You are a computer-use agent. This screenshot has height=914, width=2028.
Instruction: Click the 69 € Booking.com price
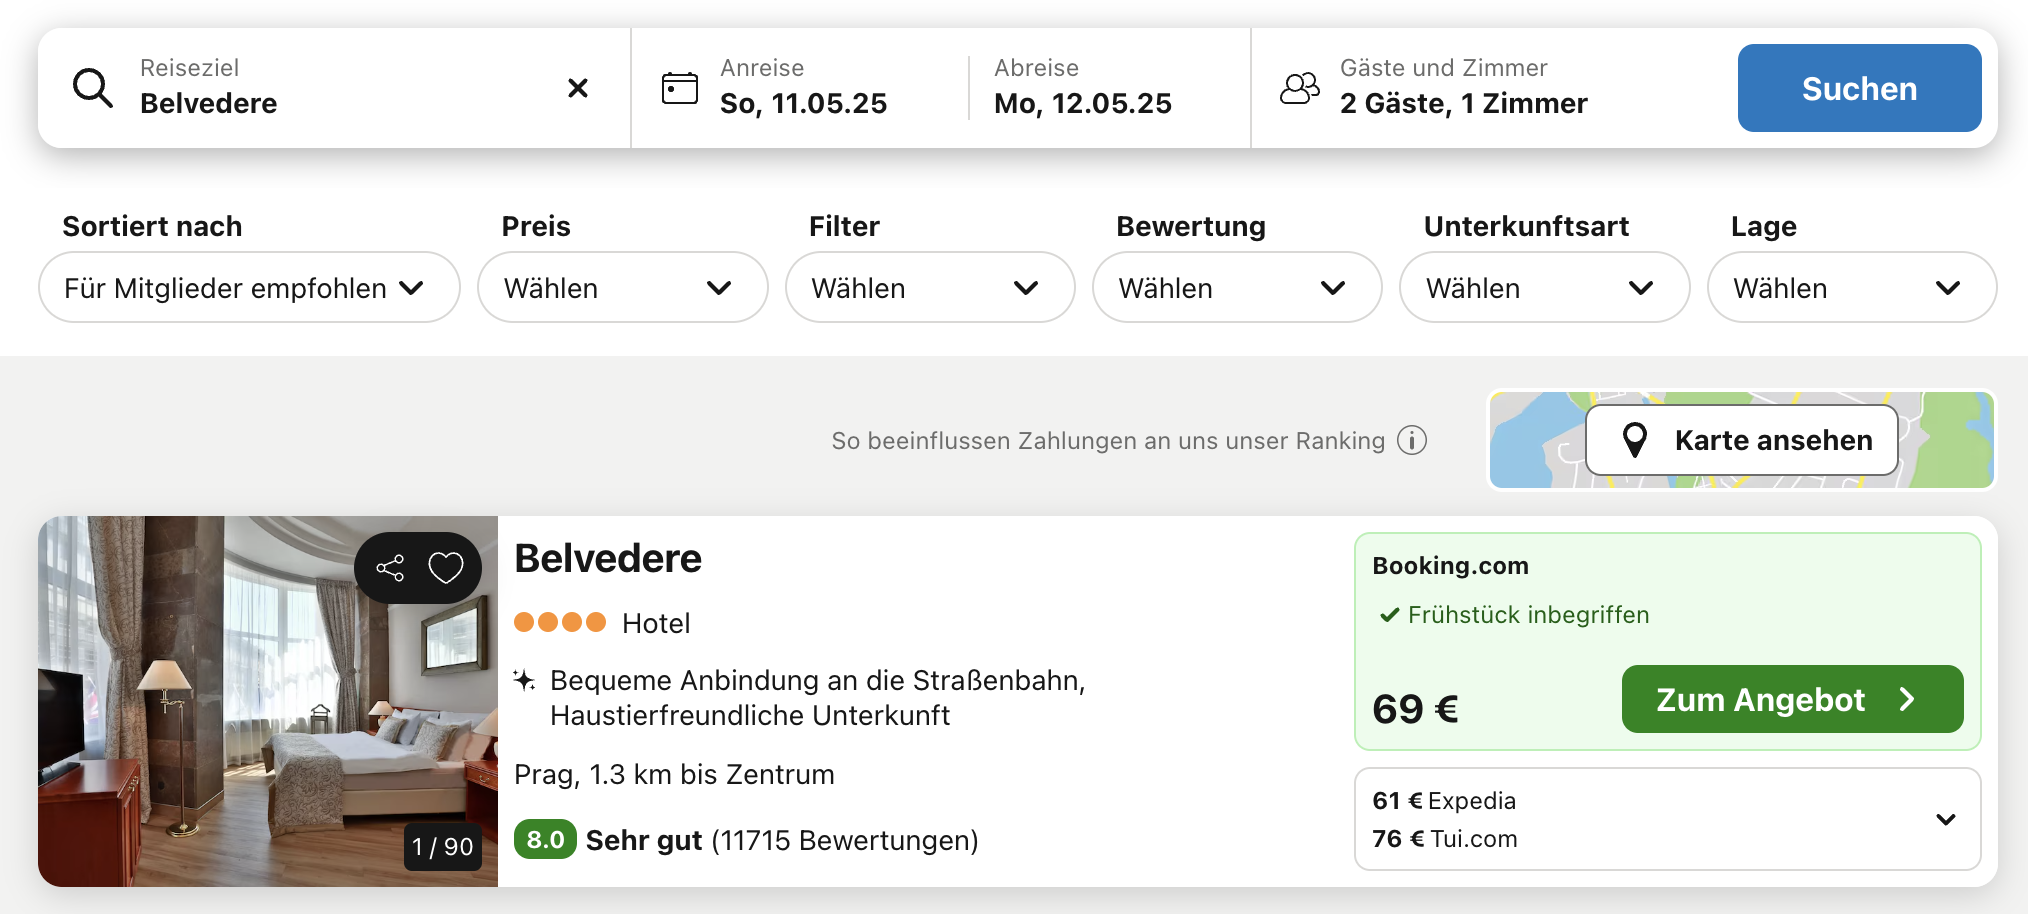click(1415, 709)
